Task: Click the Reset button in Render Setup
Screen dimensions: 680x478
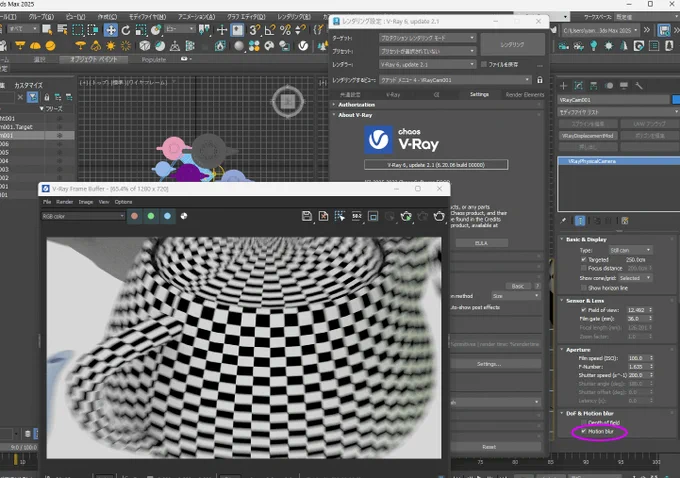Action: (489, 447)
